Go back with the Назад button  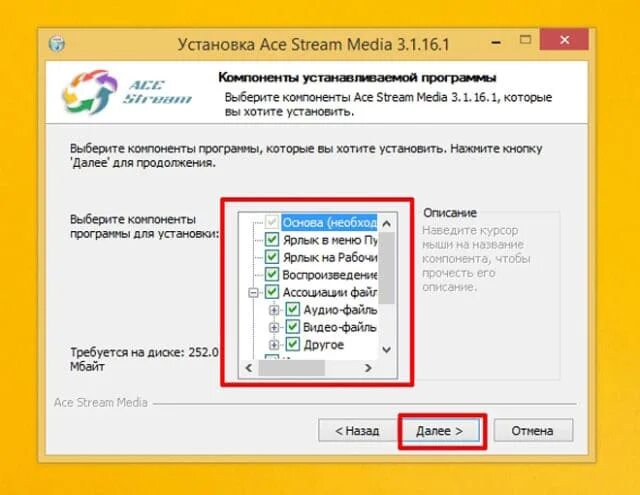click(357, 431)
